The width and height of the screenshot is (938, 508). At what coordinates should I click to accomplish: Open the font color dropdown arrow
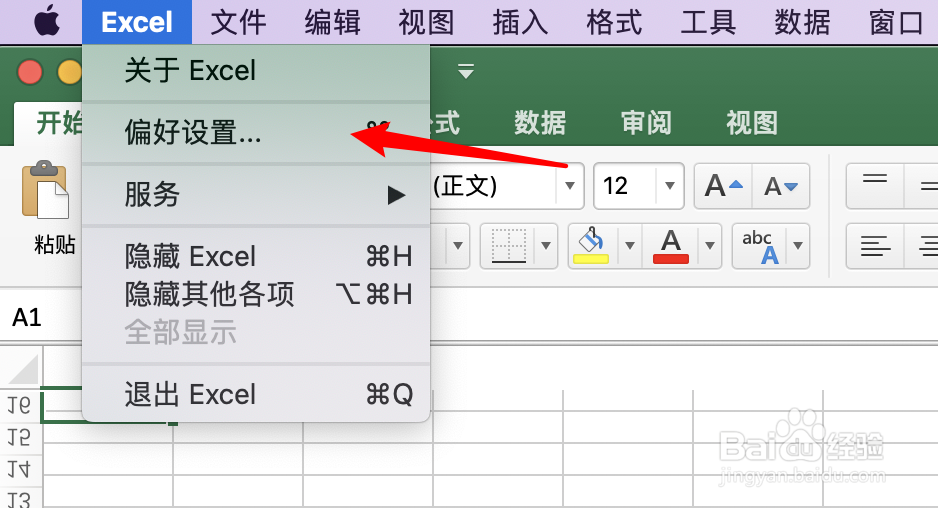pyautogui.click(x=710, y=246)
